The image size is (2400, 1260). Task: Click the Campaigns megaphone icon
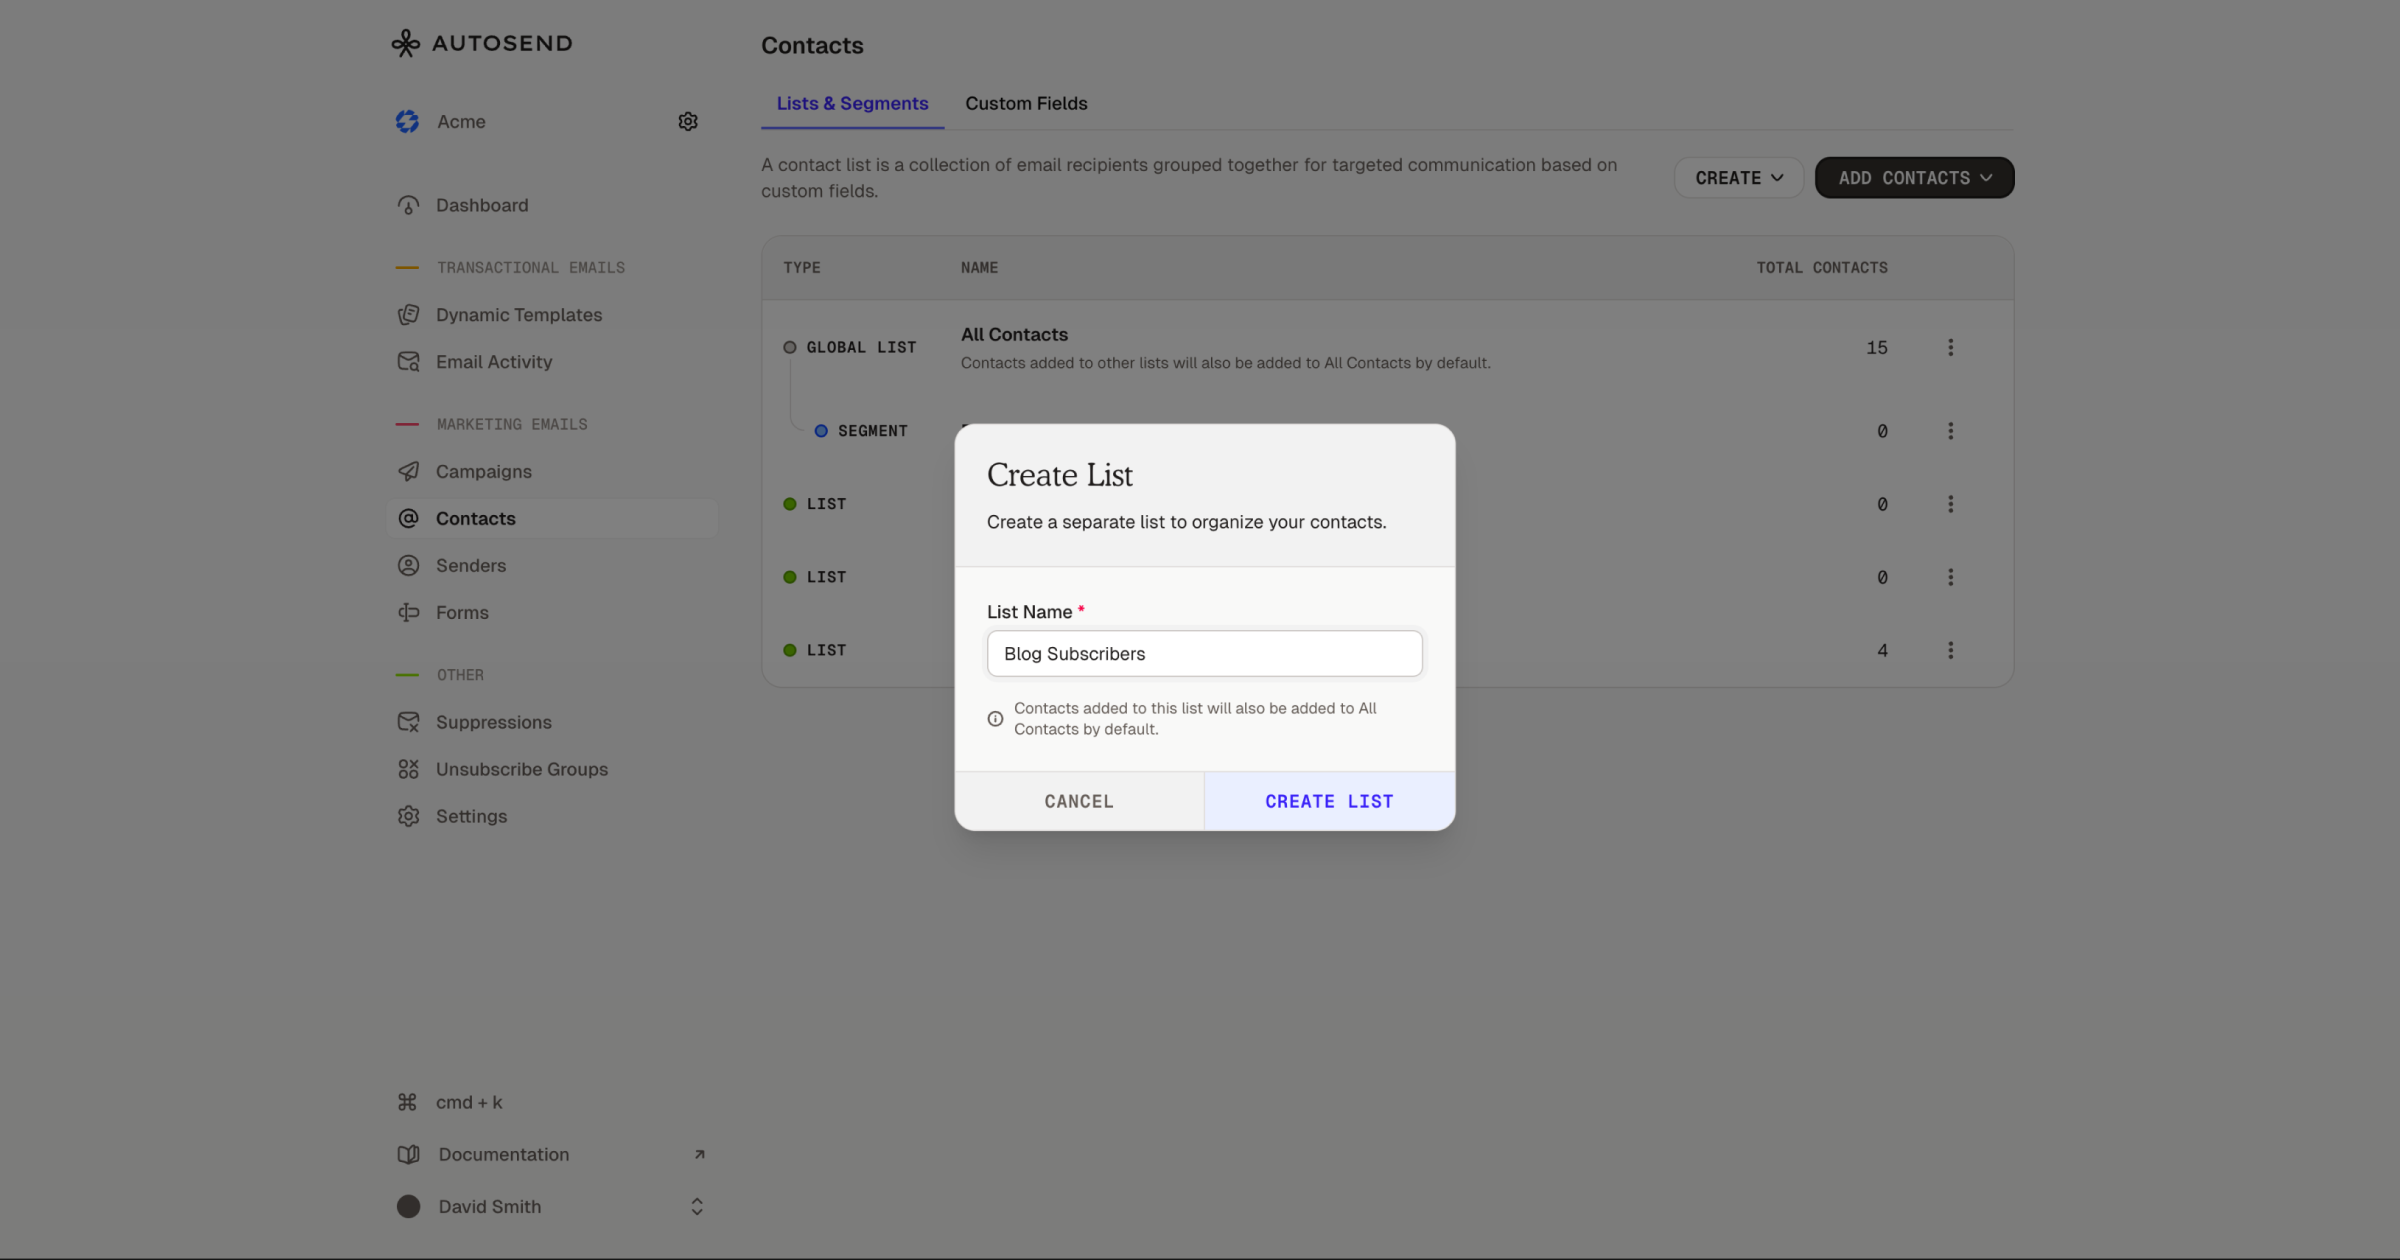[409, 471]
